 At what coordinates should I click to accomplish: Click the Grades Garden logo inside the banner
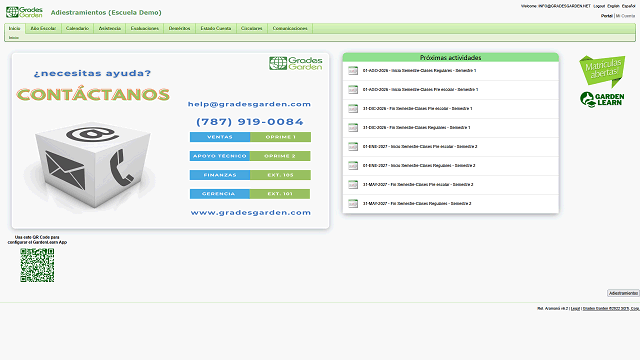[x=296, y=63]
